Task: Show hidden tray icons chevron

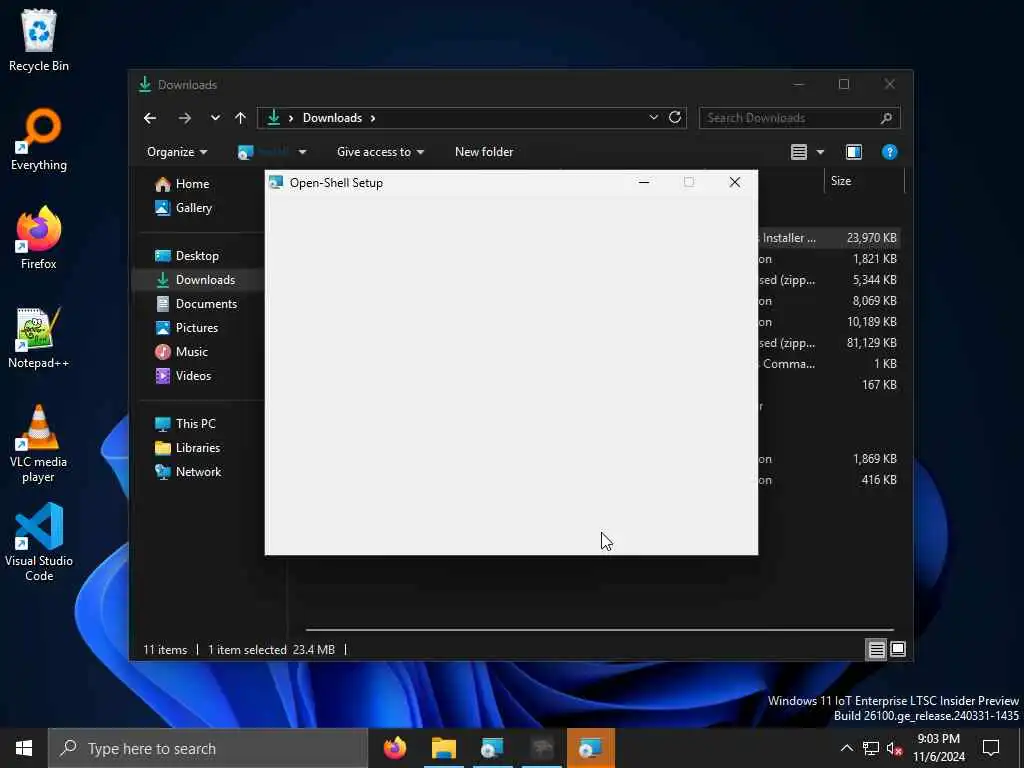Action: click(846, 748)
